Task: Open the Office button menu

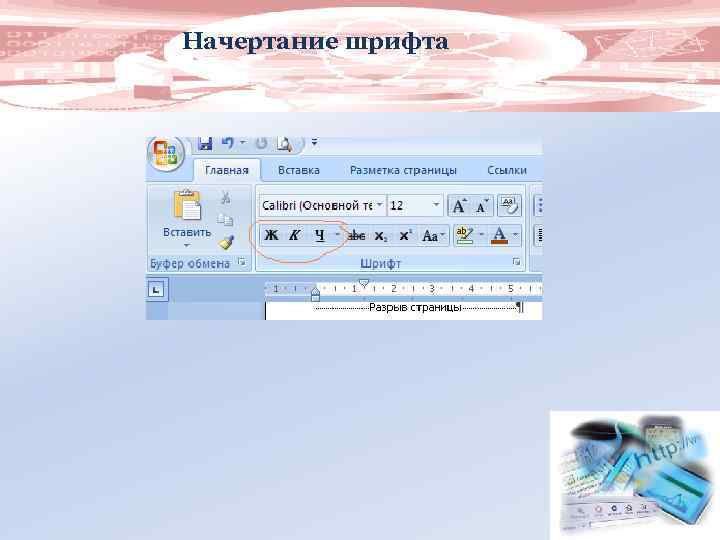Action: (x=166, y=154)
